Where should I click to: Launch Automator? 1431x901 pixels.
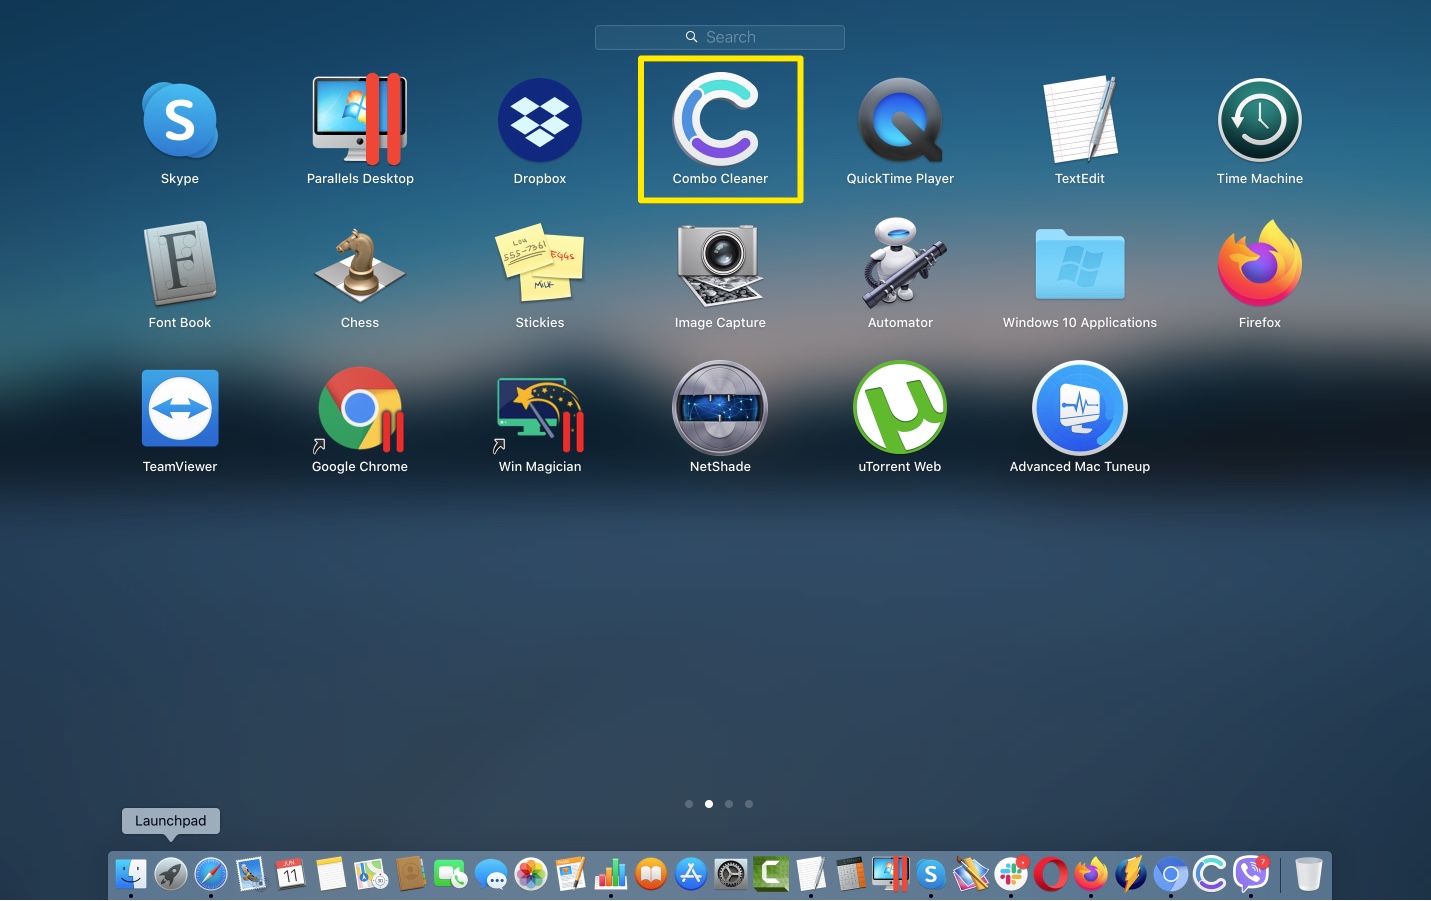coord(900,265)
